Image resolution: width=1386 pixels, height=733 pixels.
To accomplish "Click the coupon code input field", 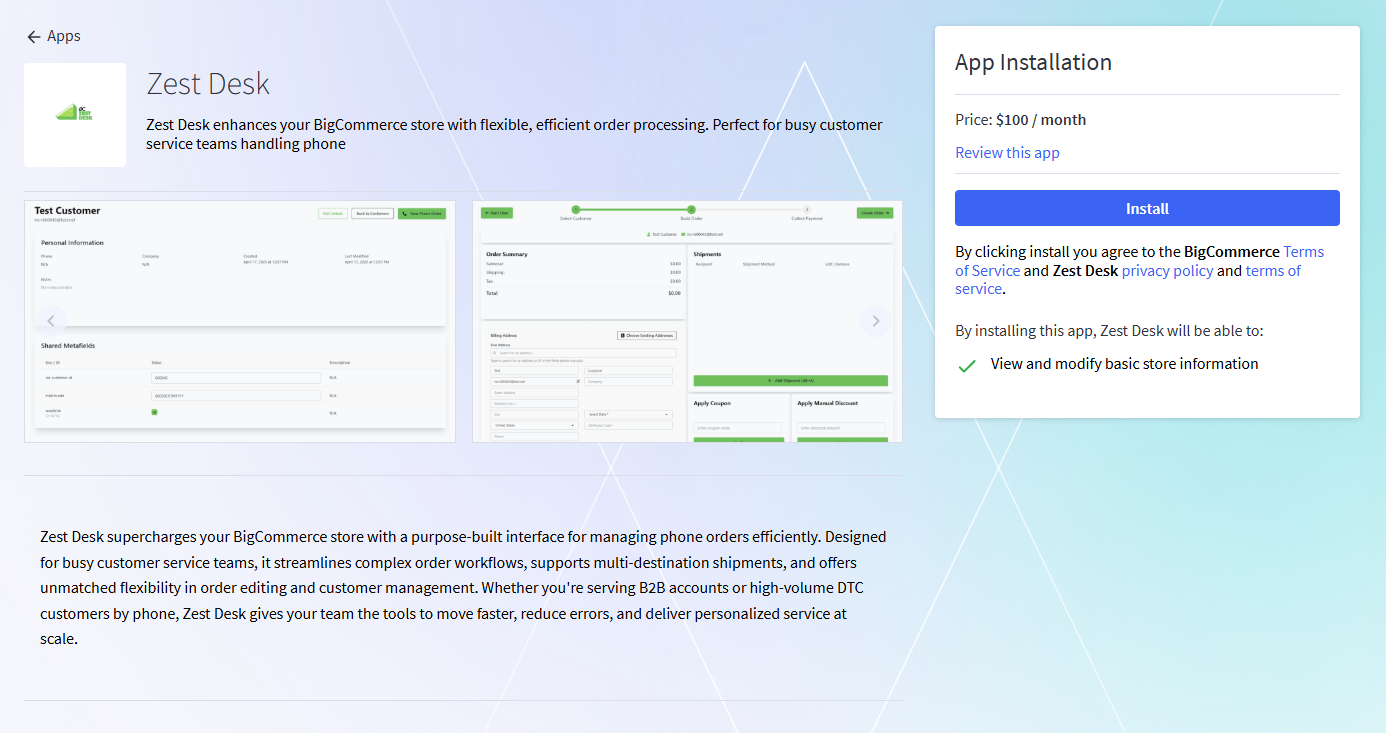I will pos(738,428).
